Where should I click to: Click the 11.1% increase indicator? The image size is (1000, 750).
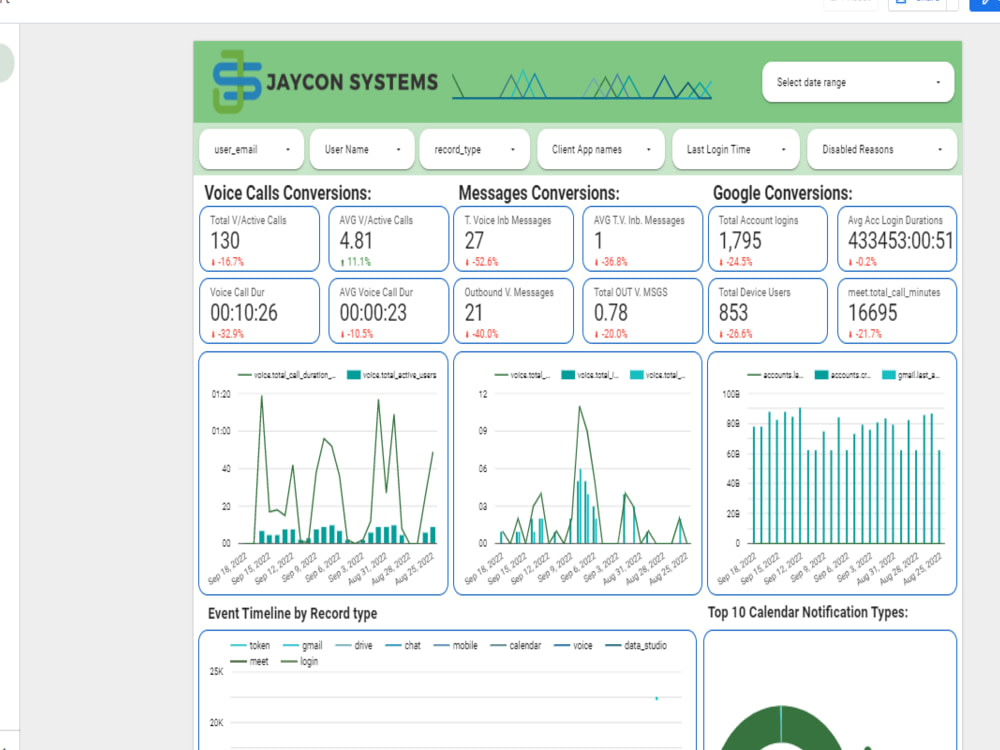click(x=355, y=261)
